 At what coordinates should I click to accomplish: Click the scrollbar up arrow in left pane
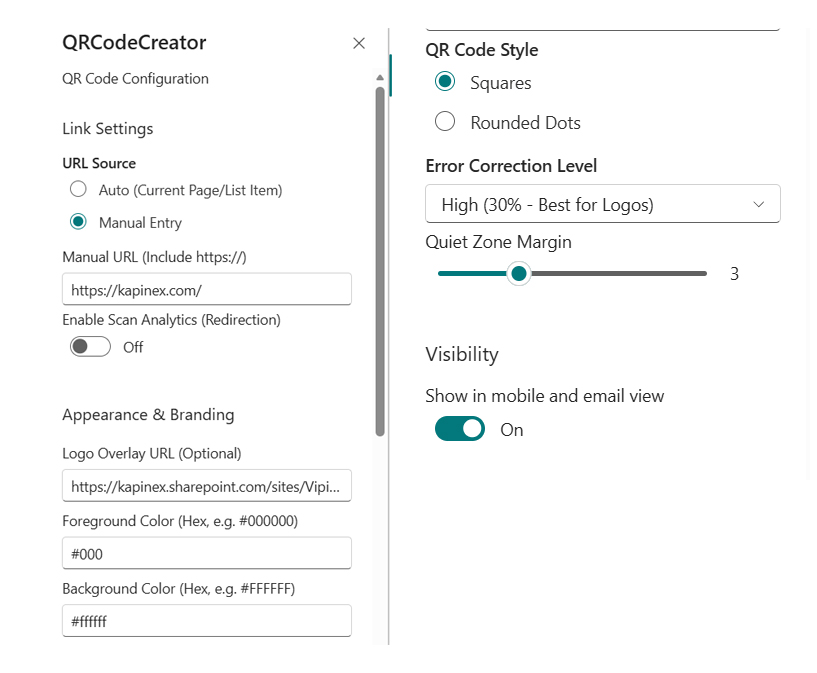point(380,78)
